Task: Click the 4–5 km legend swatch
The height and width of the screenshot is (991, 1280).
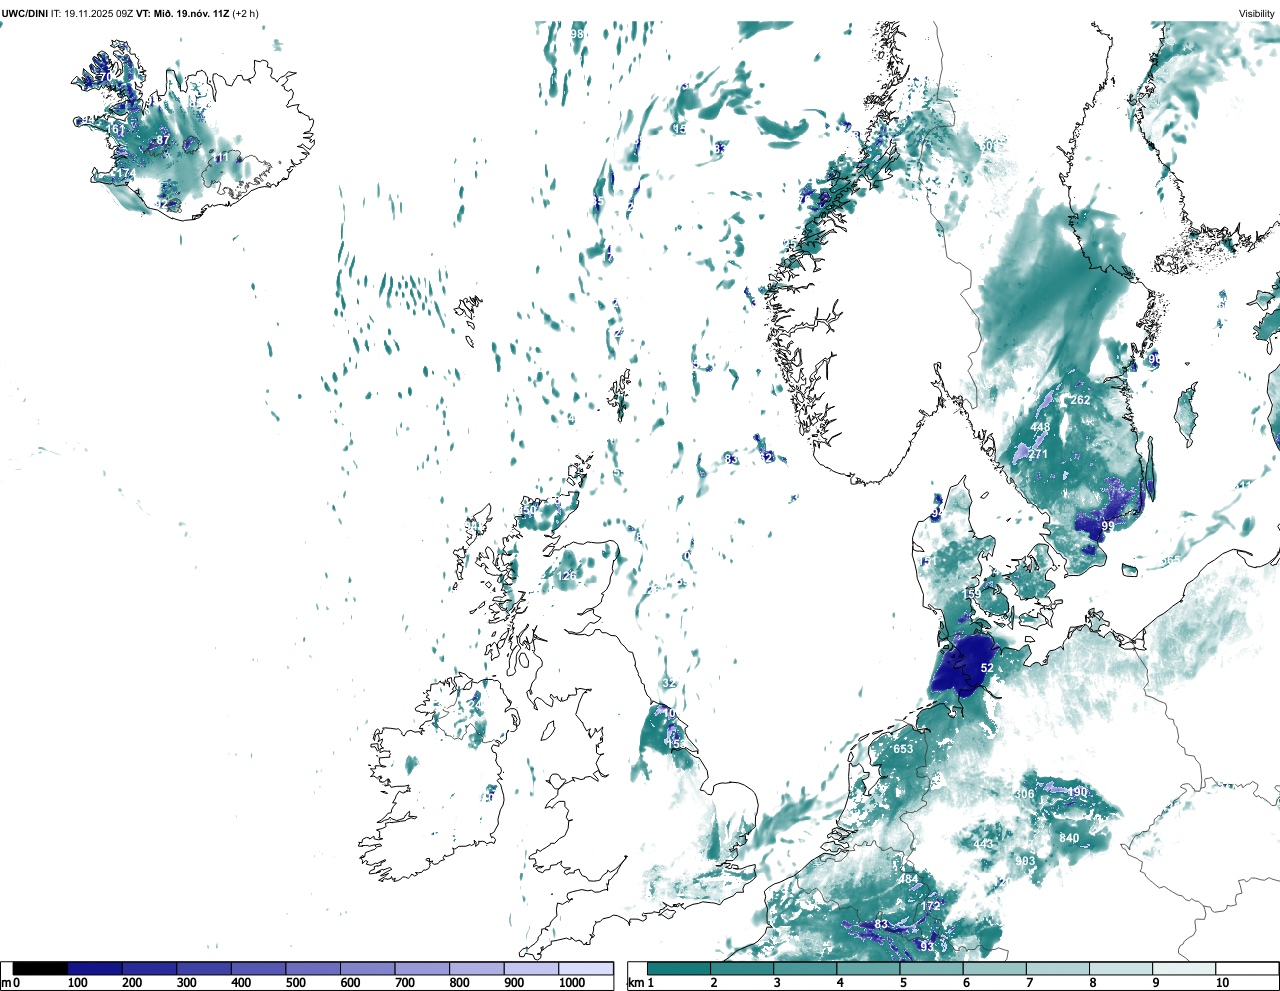Action: coord(868,968)
